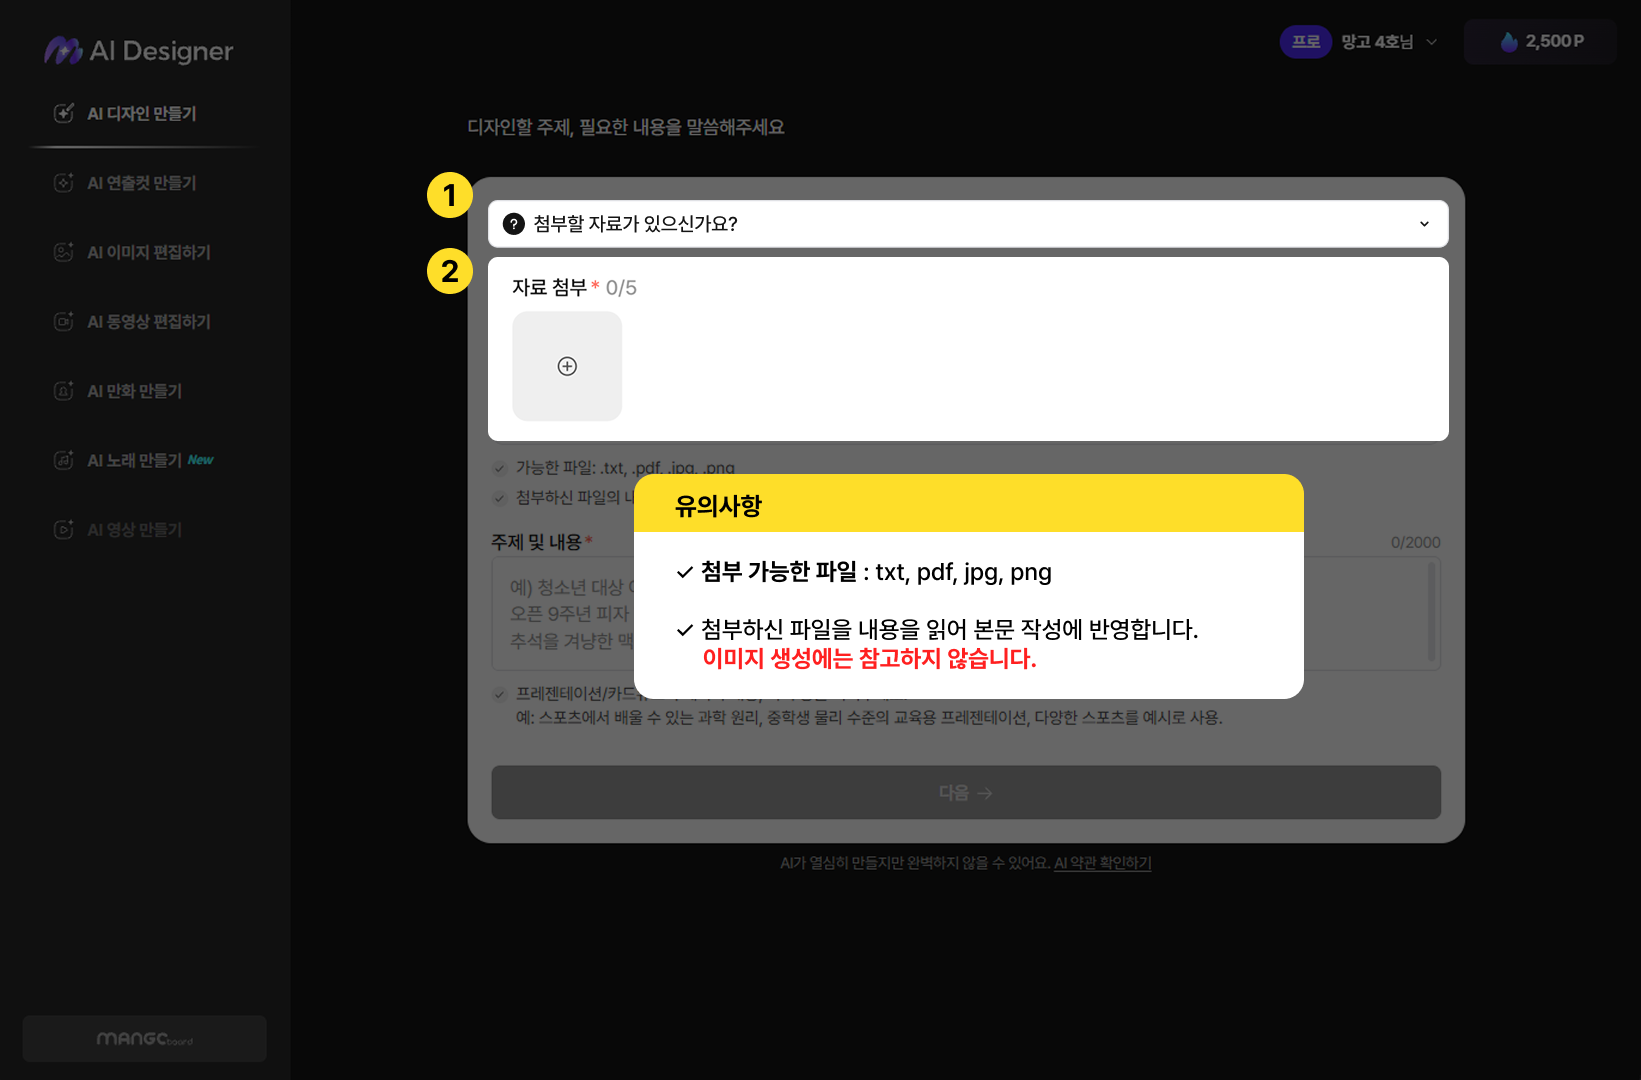Image resolution: width=1641 pixels, height=1080 pixels.
Task: Select AI 동영상 편집하기 menu label
Action: [149, 322]
